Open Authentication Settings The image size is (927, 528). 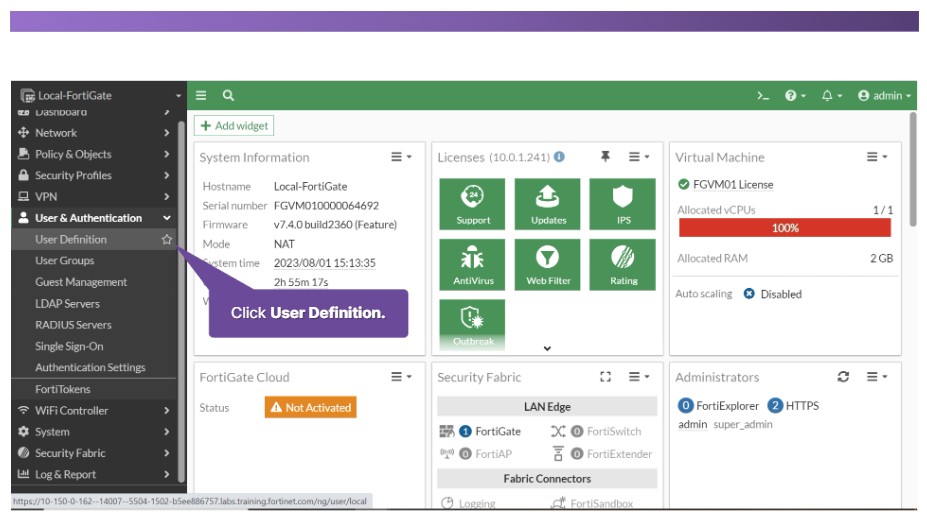tap(90, 367)
